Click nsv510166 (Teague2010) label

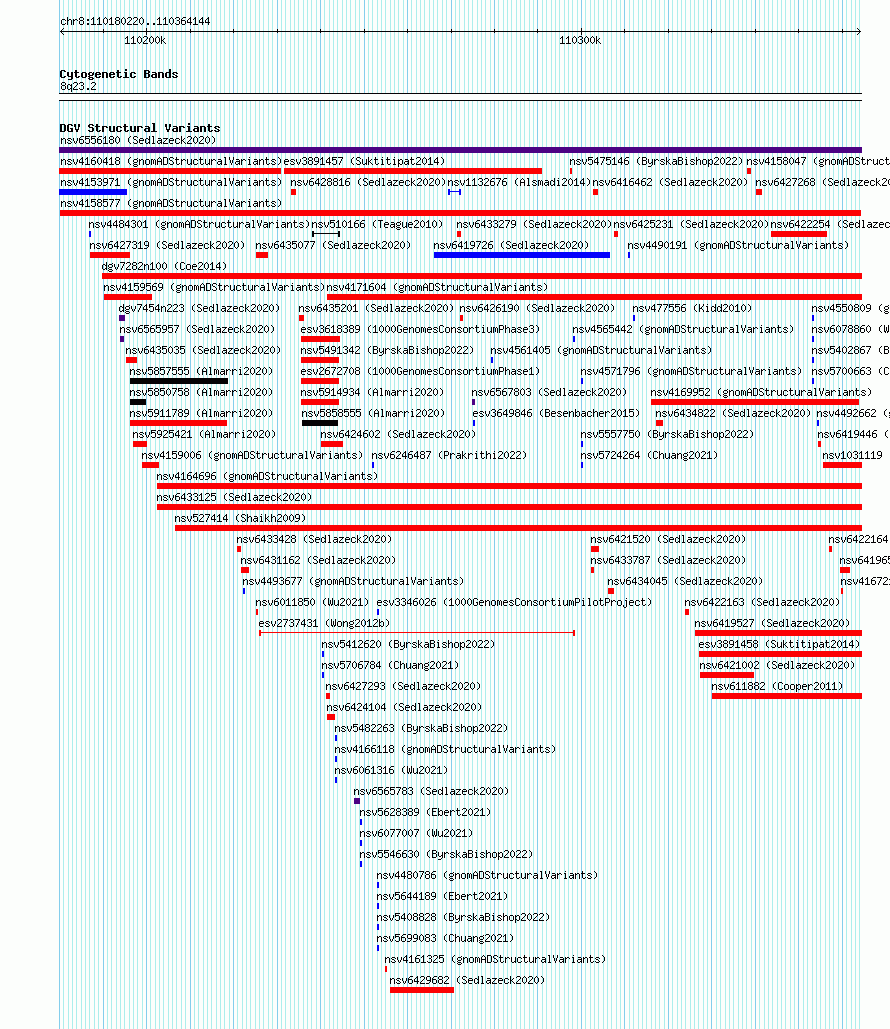(377, 224)
